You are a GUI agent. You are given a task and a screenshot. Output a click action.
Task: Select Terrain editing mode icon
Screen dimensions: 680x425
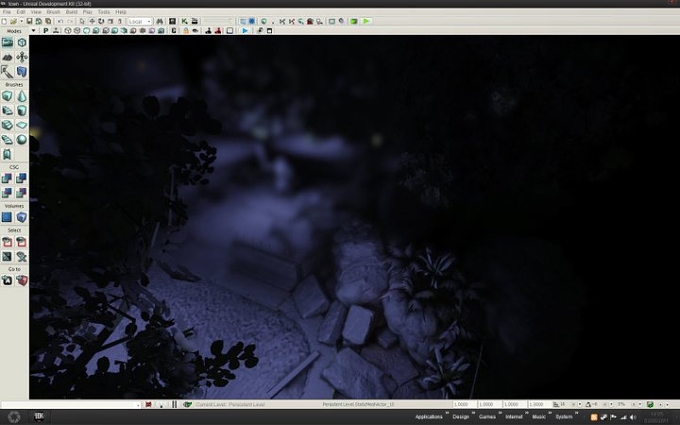(x=7, y=57)
